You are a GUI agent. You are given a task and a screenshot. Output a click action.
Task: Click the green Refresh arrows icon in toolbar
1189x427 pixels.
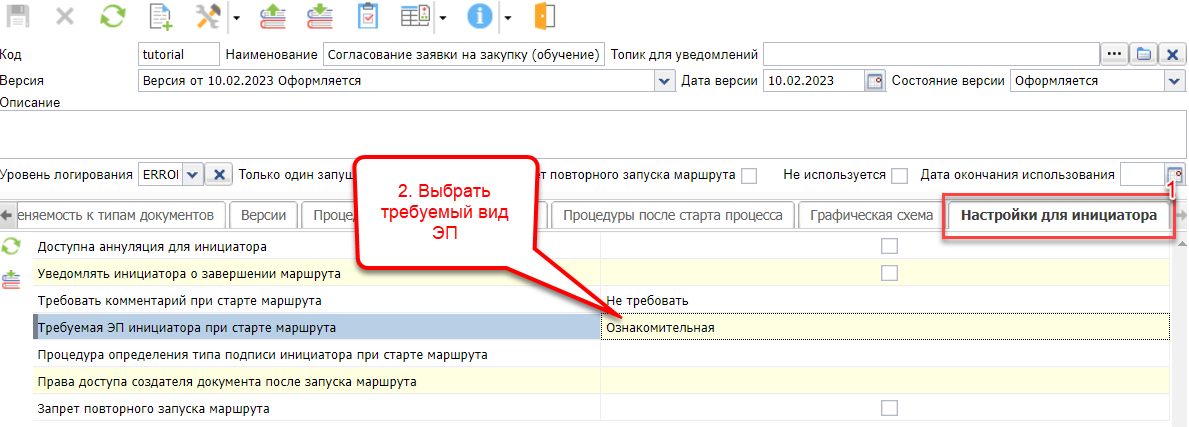115,17
